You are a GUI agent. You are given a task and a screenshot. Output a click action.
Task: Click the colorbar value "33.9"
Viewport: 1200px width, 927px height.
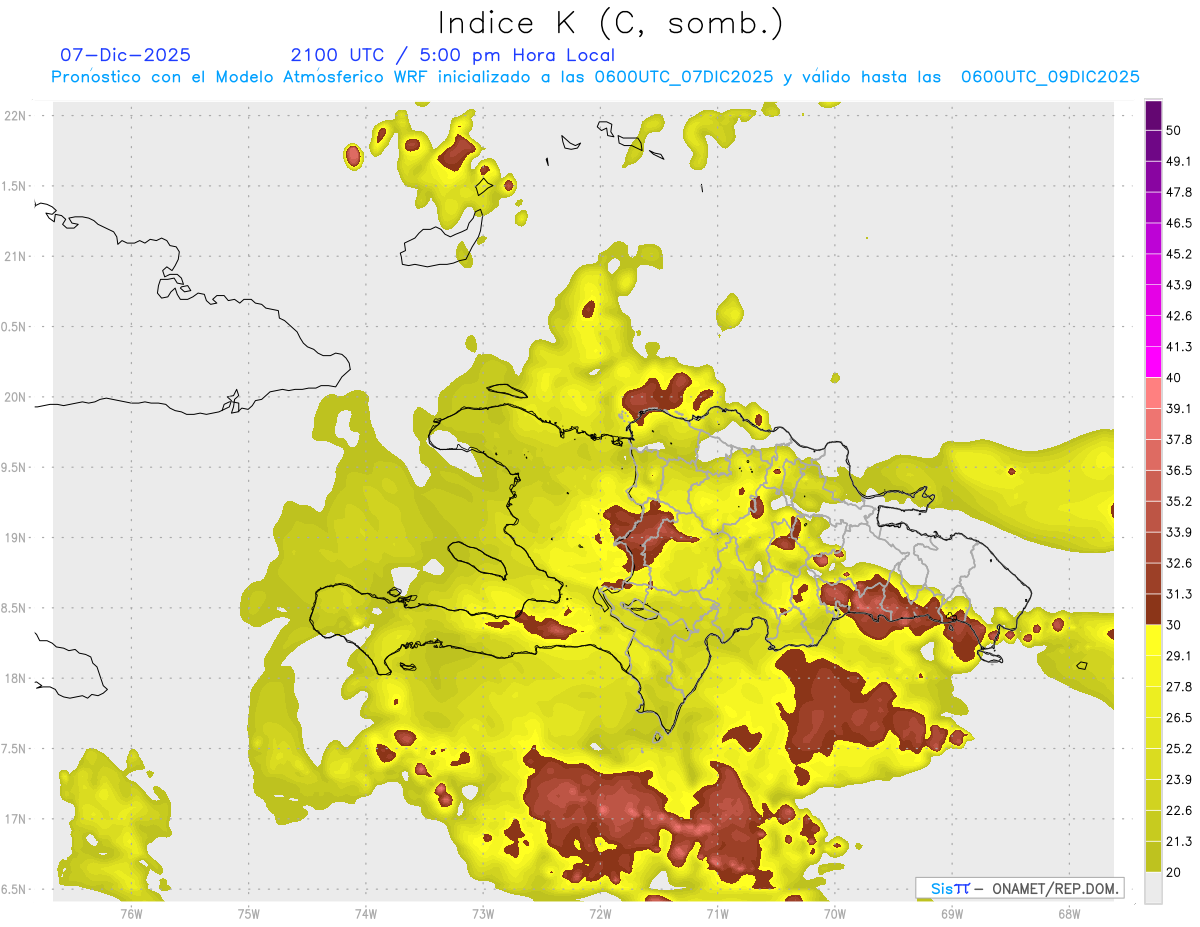point(1178,532)
